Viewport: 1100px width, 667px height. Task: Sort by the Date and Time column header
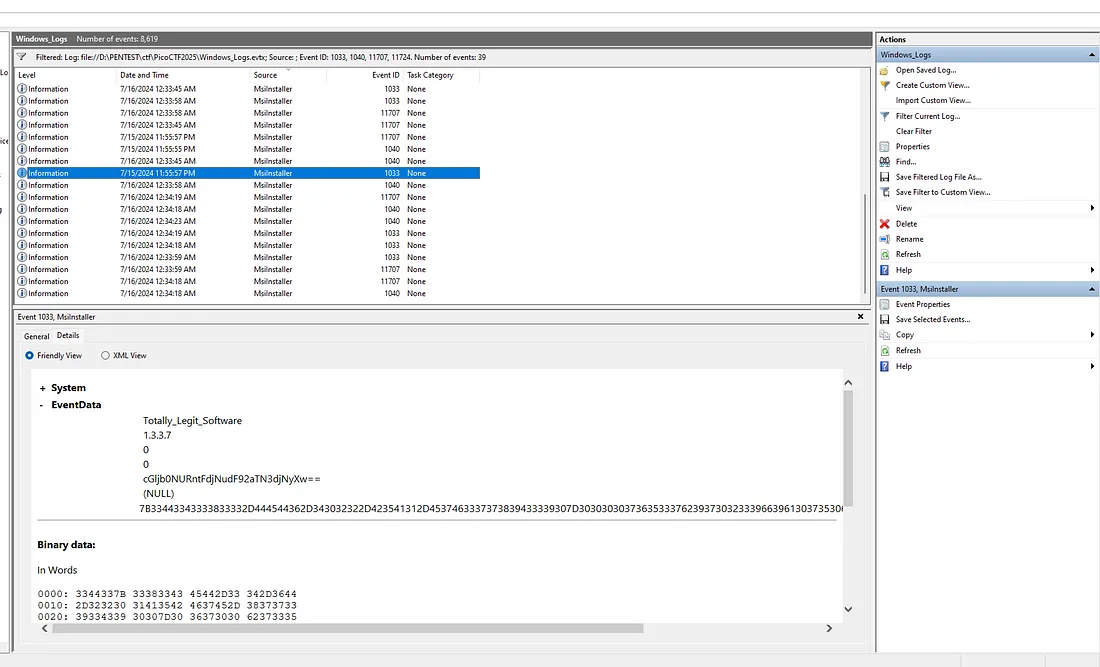[x=182, y=75]
